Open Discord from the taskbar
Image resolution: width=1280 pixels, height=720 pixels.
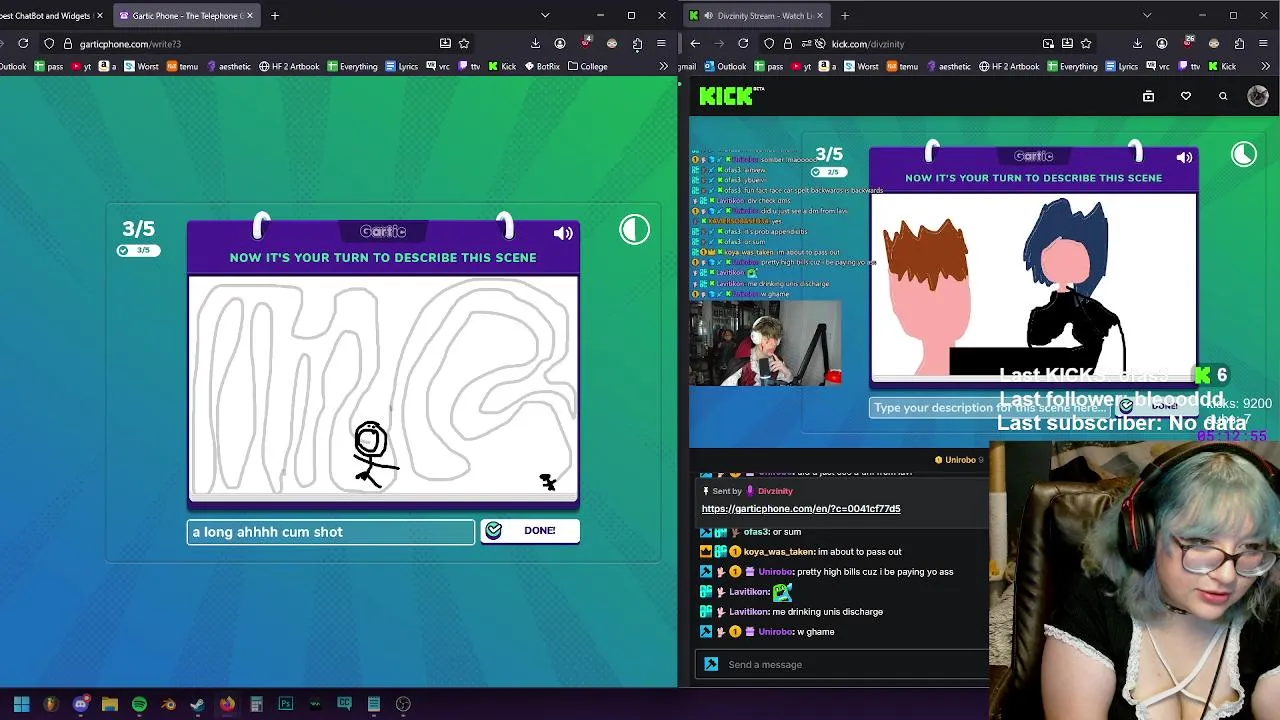pyautogui.click(x=80, y=704)
